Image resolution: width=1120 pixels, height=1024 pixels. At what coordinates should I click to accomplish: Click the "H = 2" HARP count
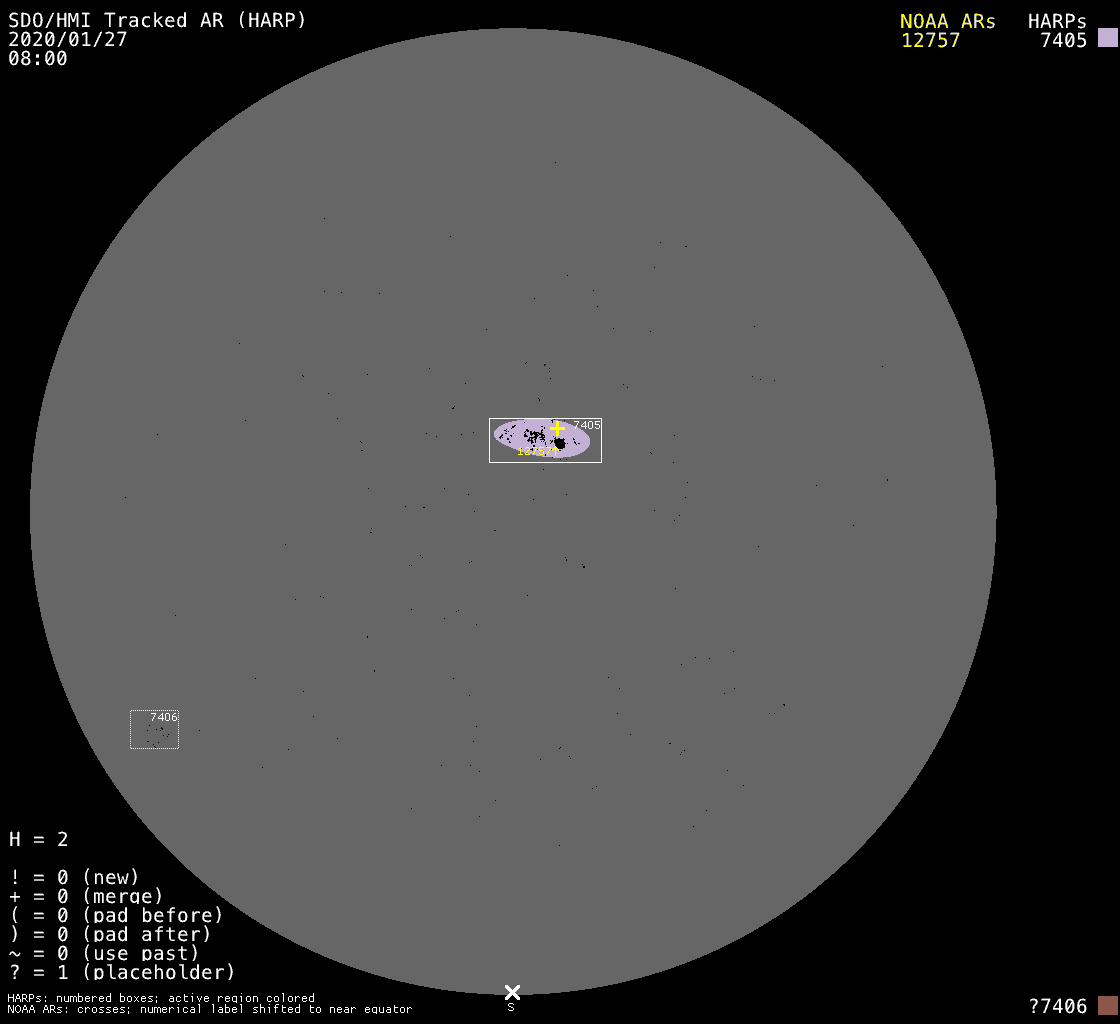tap(39, 839)
